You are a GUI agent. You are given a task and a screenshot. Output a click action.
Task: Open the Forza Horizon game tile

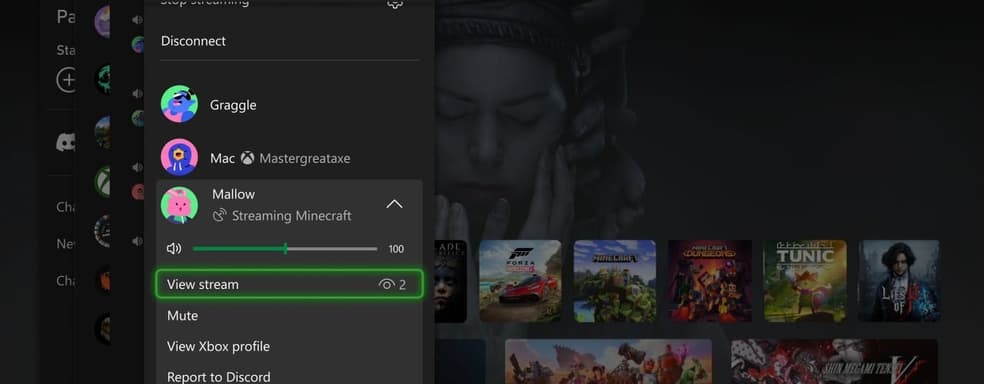tap(520, 281)
